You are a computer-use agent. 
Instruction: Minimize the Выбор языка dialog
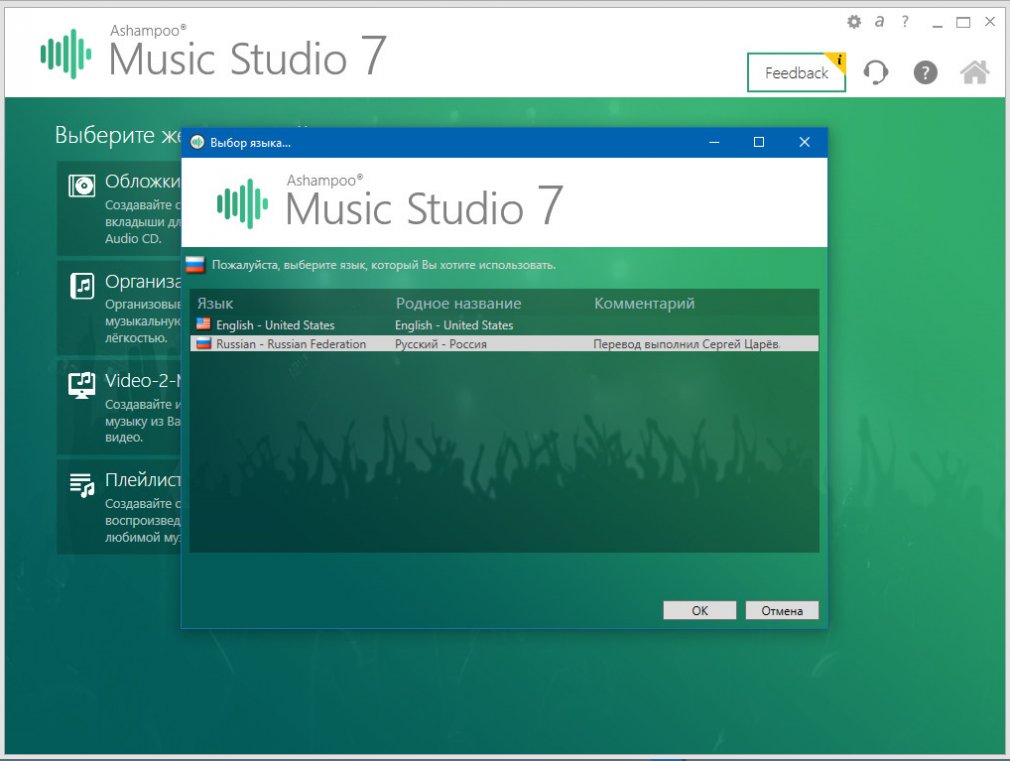pos(714,142)
